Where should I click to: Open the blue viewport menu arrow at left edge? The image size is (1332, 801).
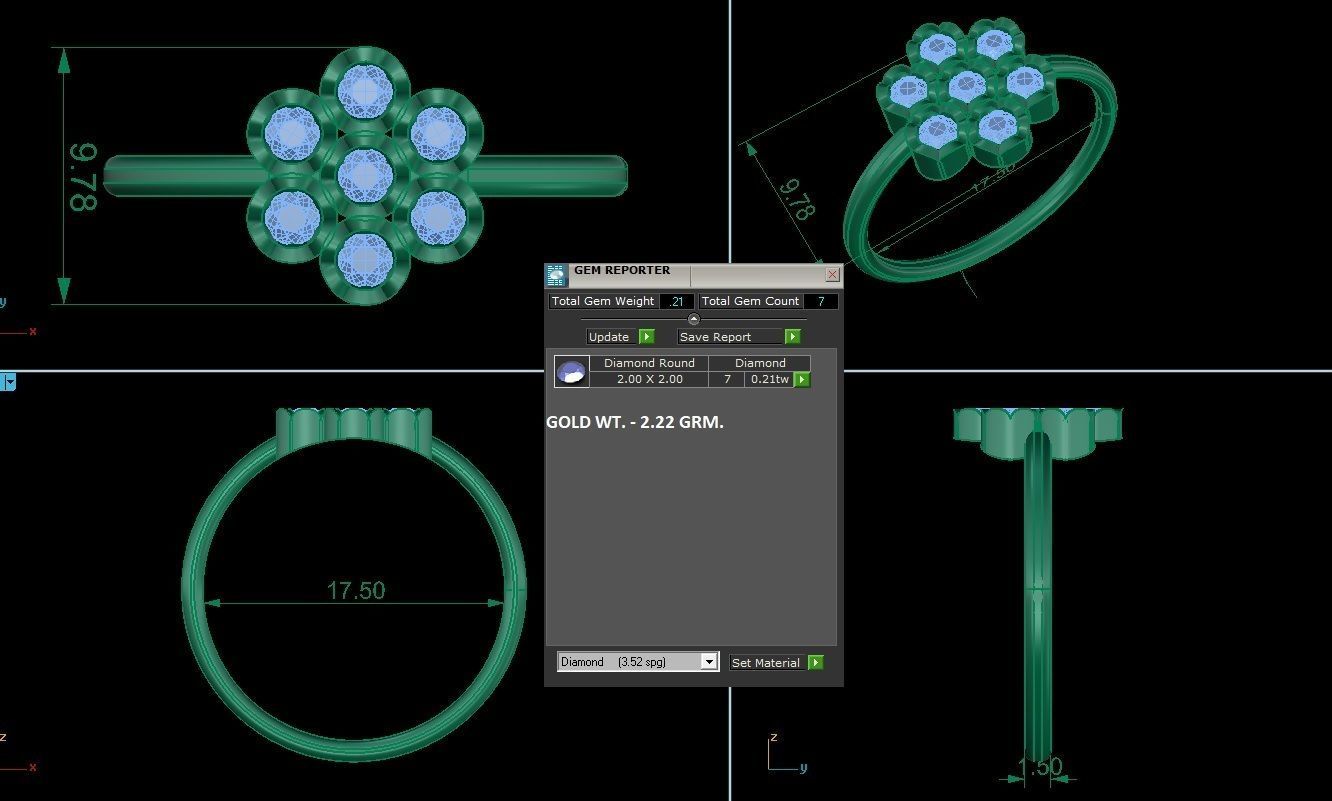8,381
